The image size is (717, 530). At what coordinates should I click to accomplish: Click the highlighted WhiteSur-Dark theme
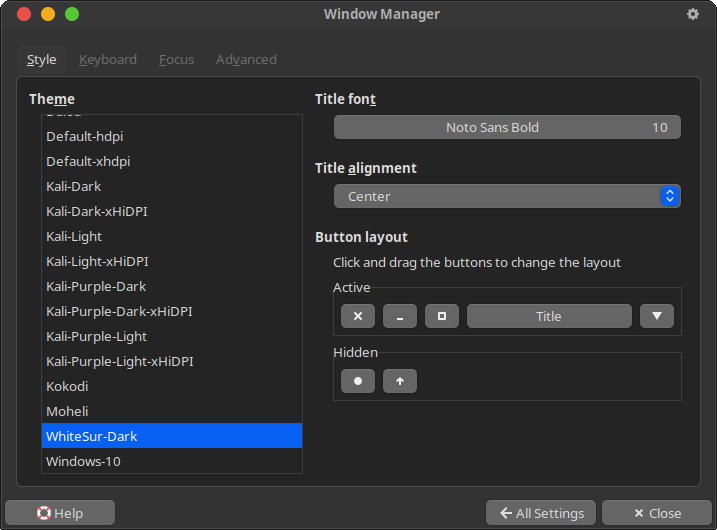tap(172, 436)
